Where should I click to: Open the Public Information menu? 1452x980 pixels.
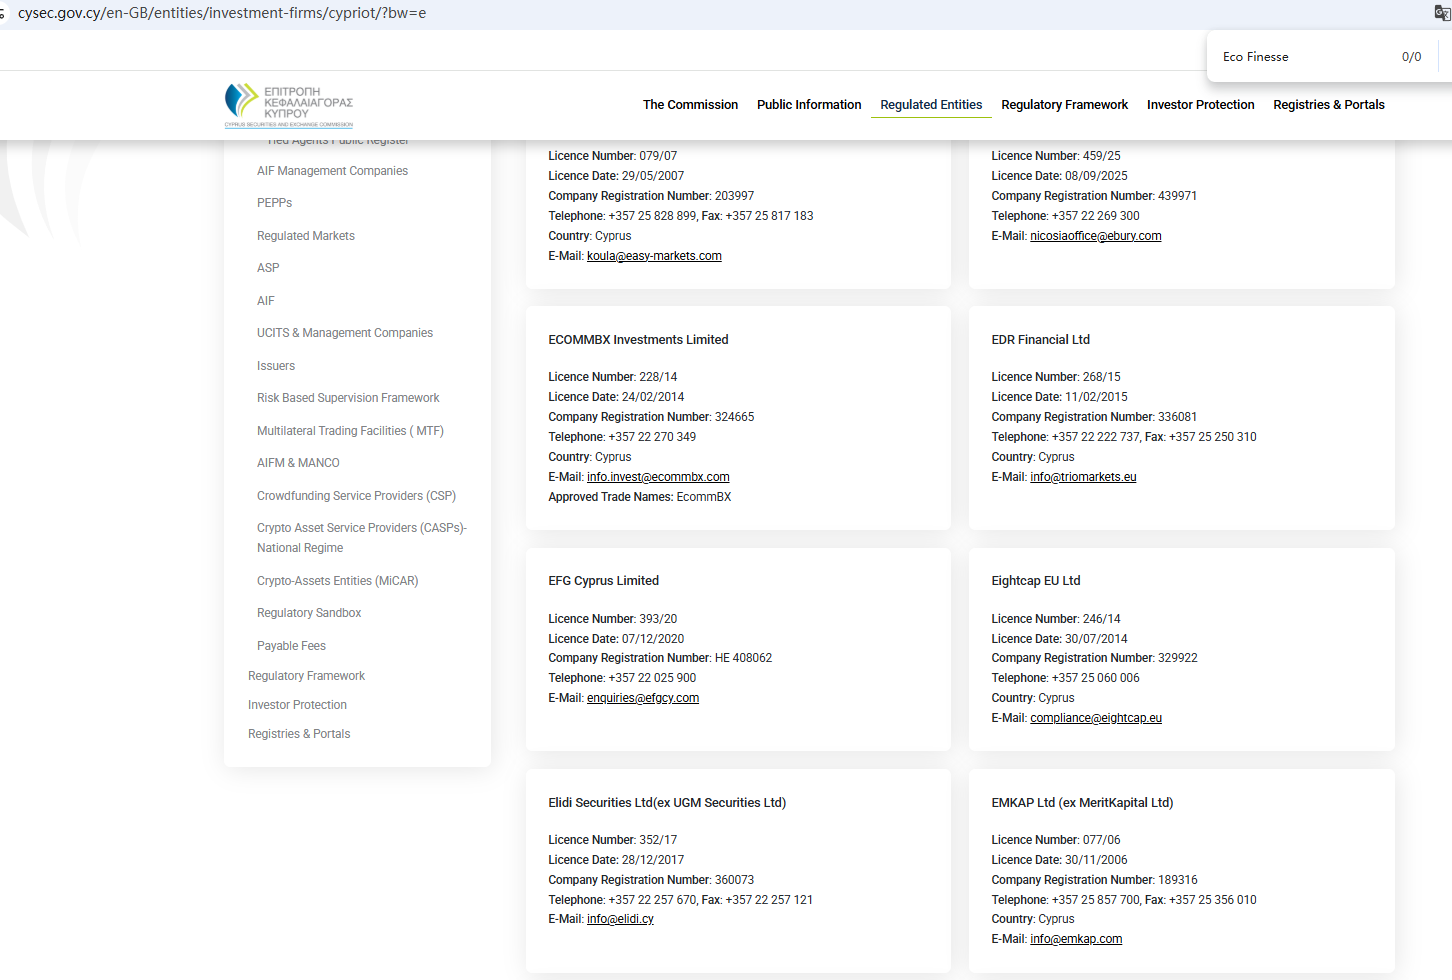(x=808, y=105)
